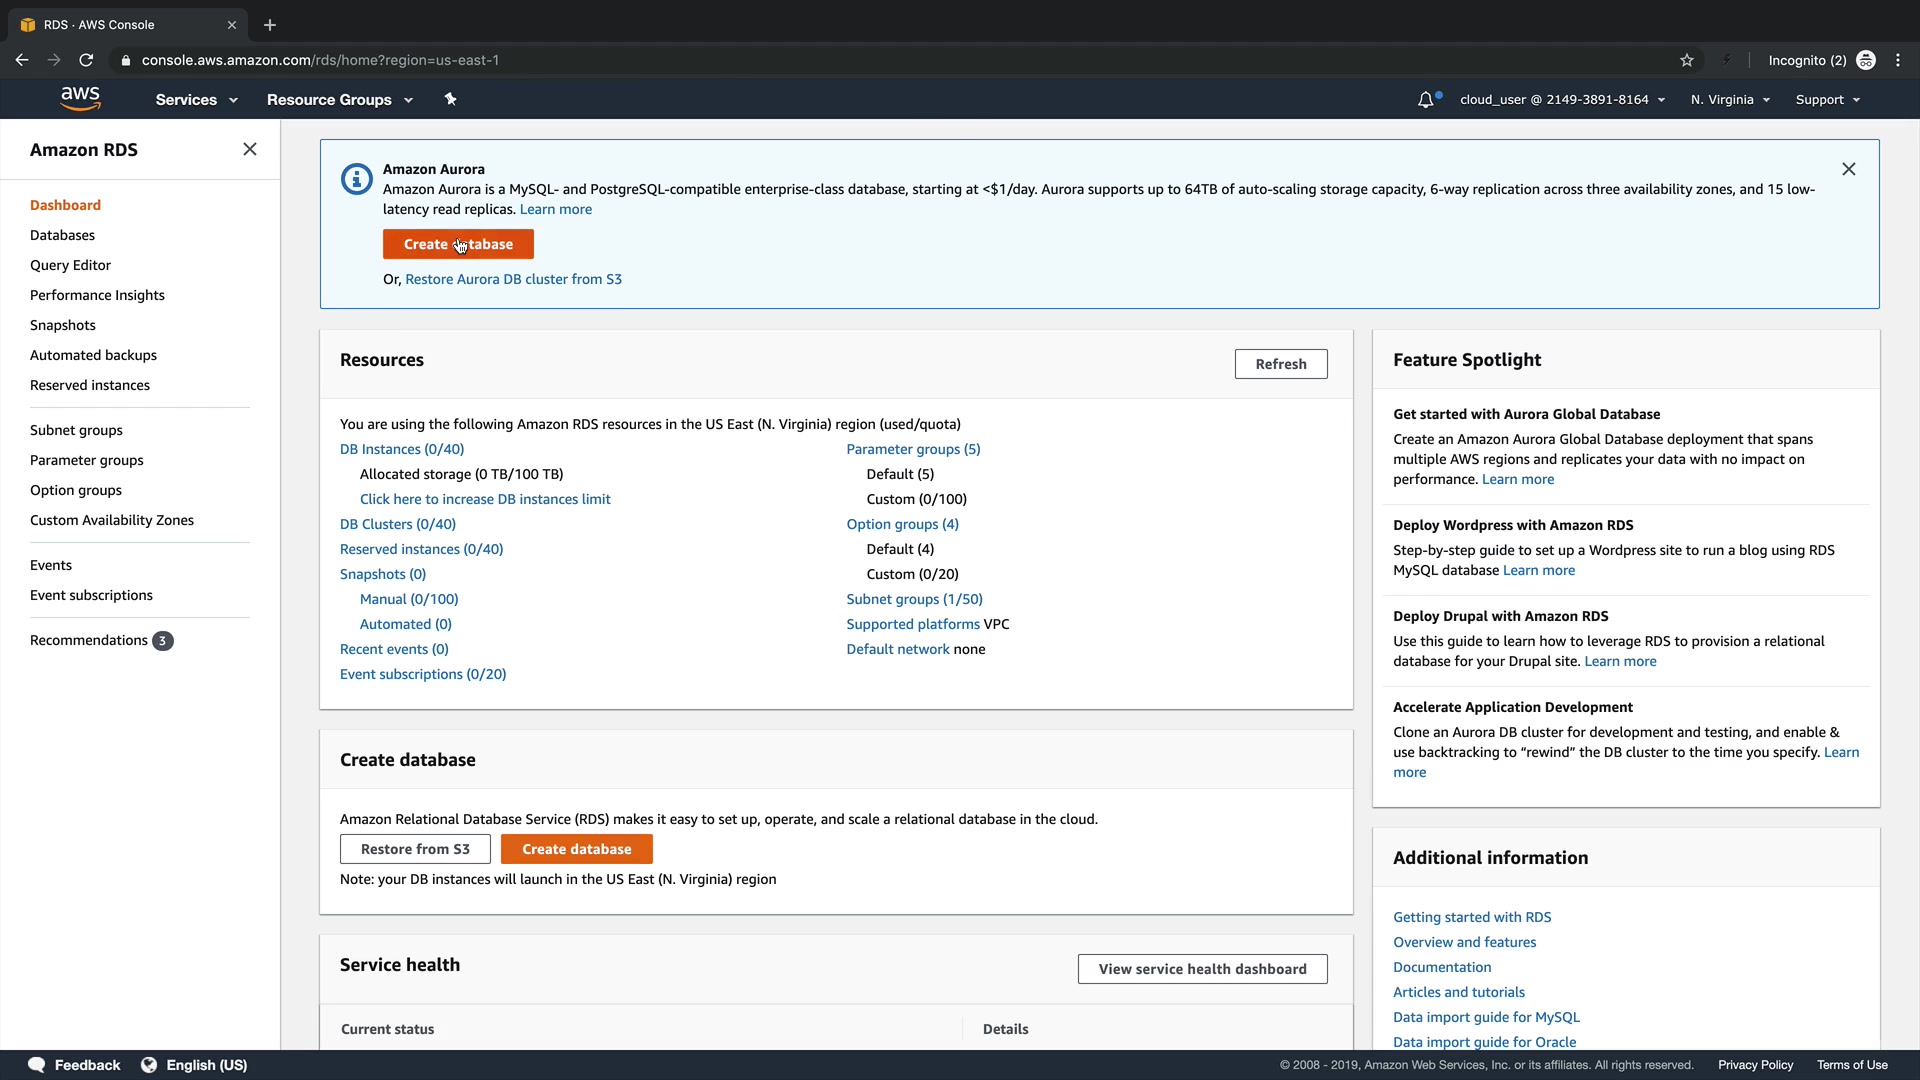
Task: Click the English (US) globe icon
Action: (x=149, y=1065)
